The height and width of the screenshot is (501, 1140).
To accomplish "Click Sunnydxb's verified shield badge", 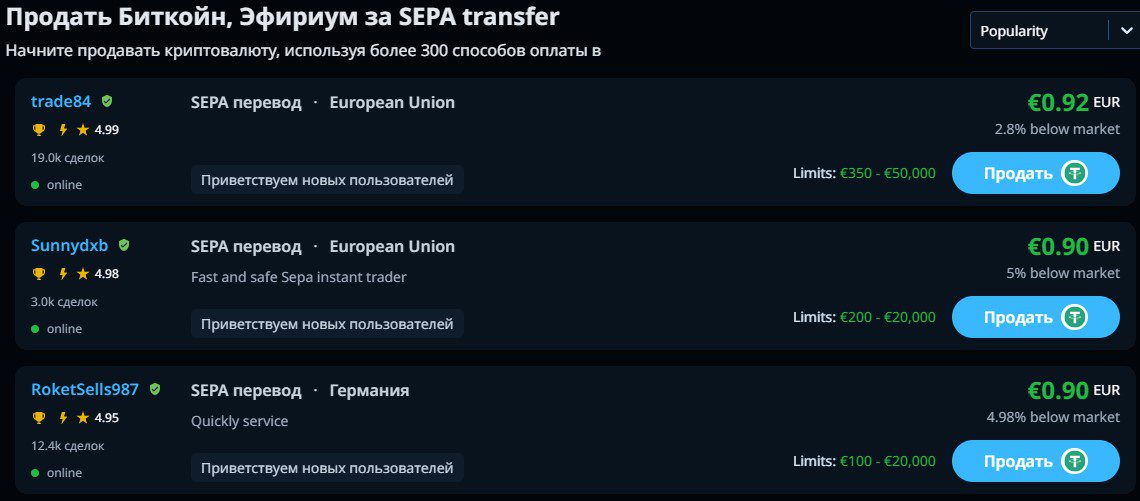I will click(124, 245).
